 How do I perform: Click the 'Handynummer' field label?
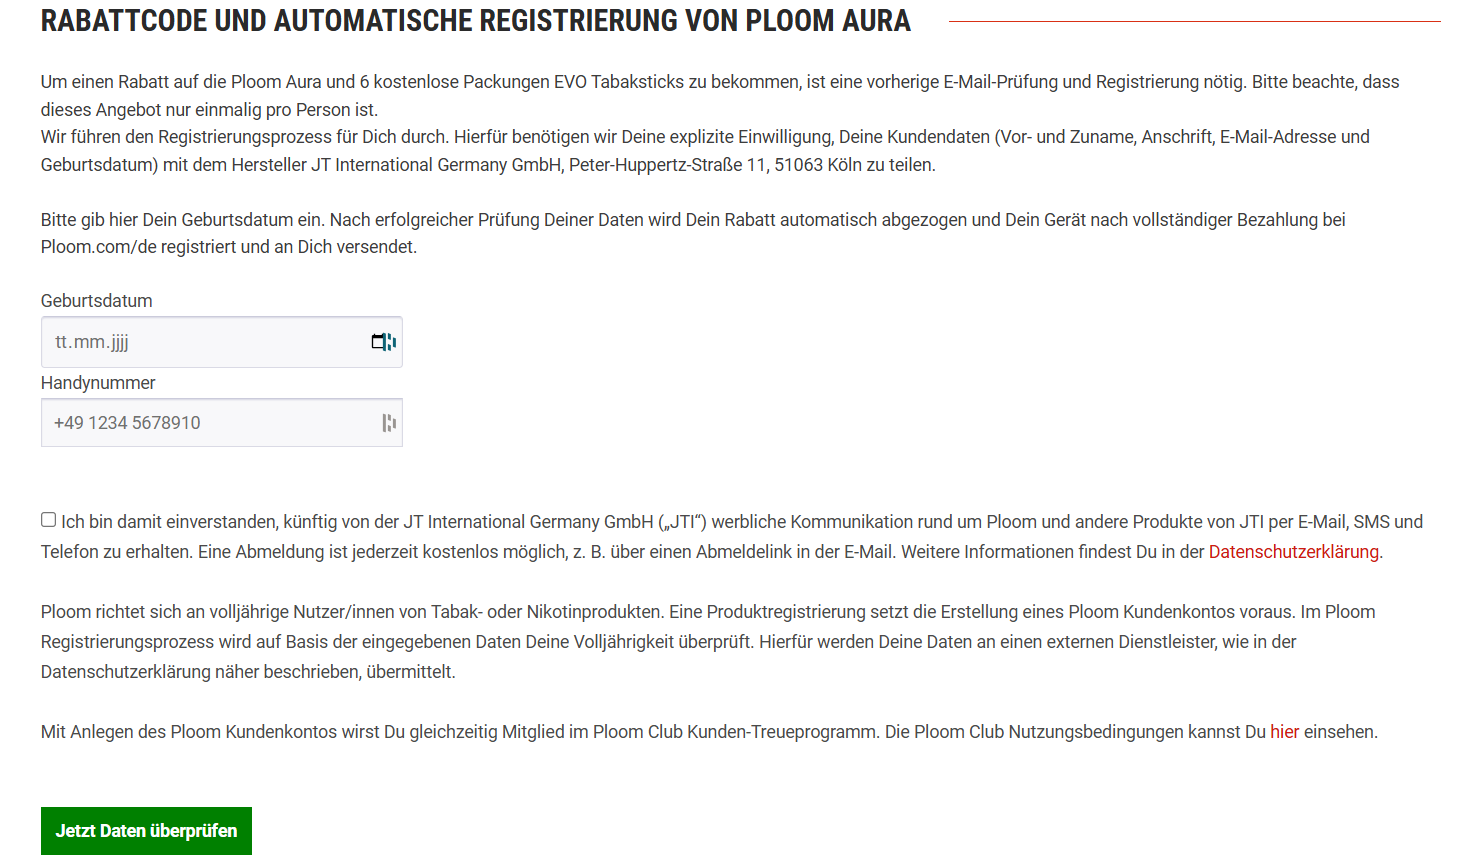coord(98,383)
